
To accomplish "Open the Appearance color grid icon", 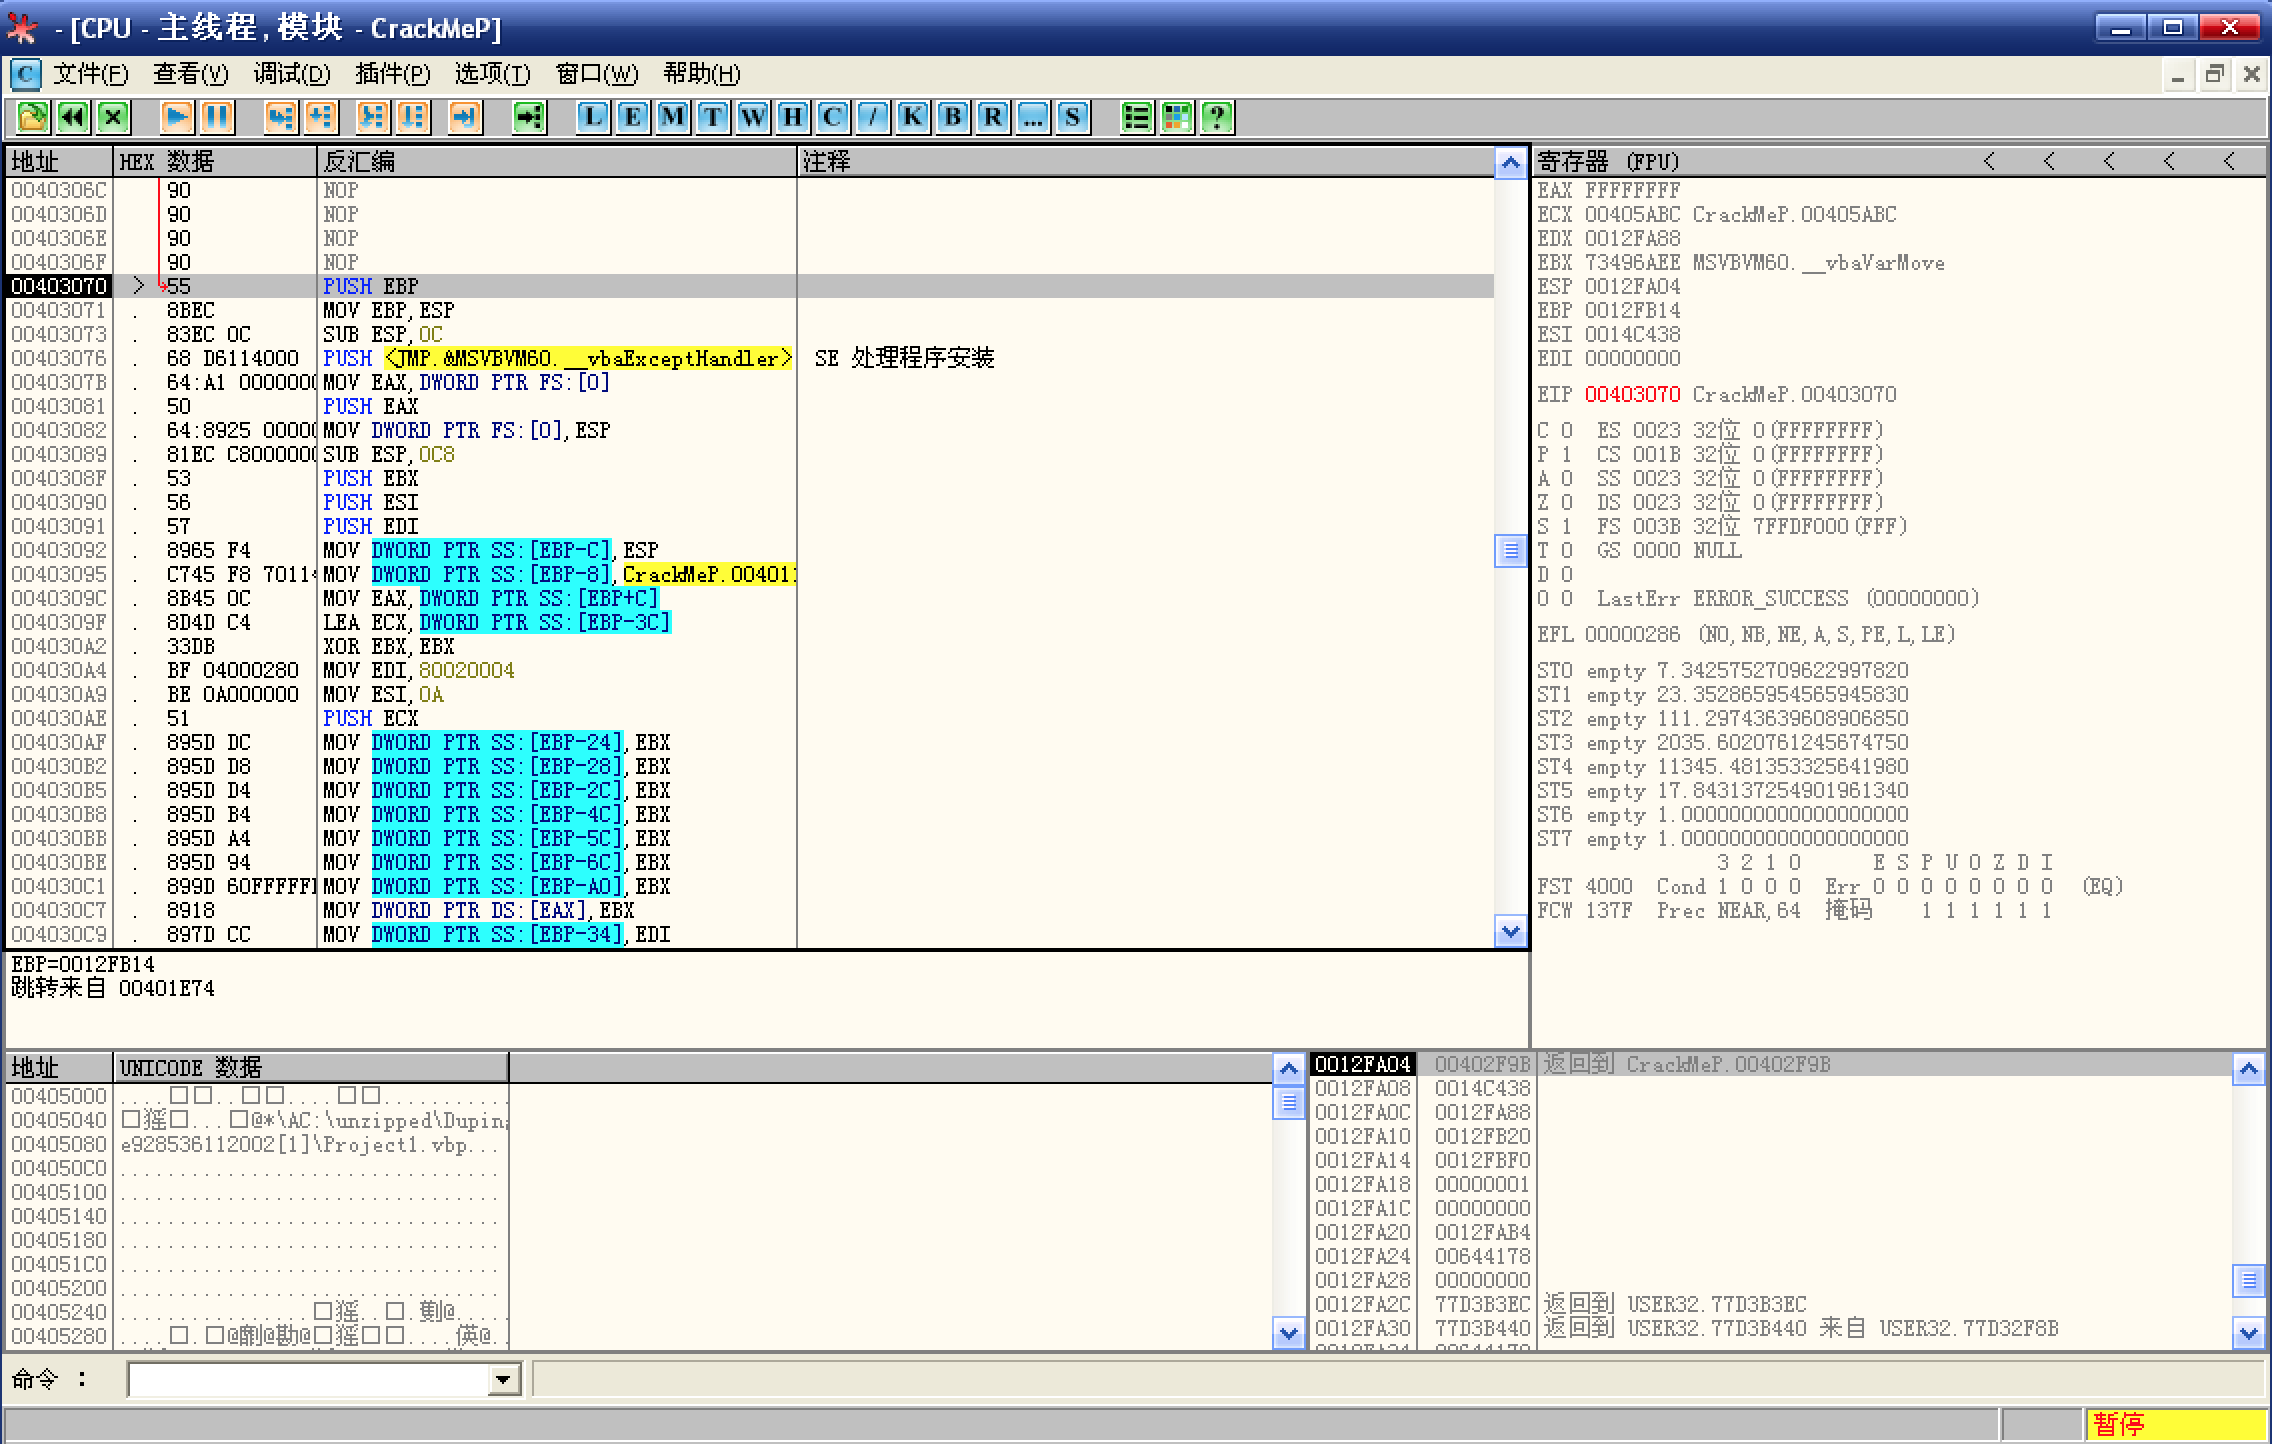I will pyautogui.click(x=1177, y=117).
